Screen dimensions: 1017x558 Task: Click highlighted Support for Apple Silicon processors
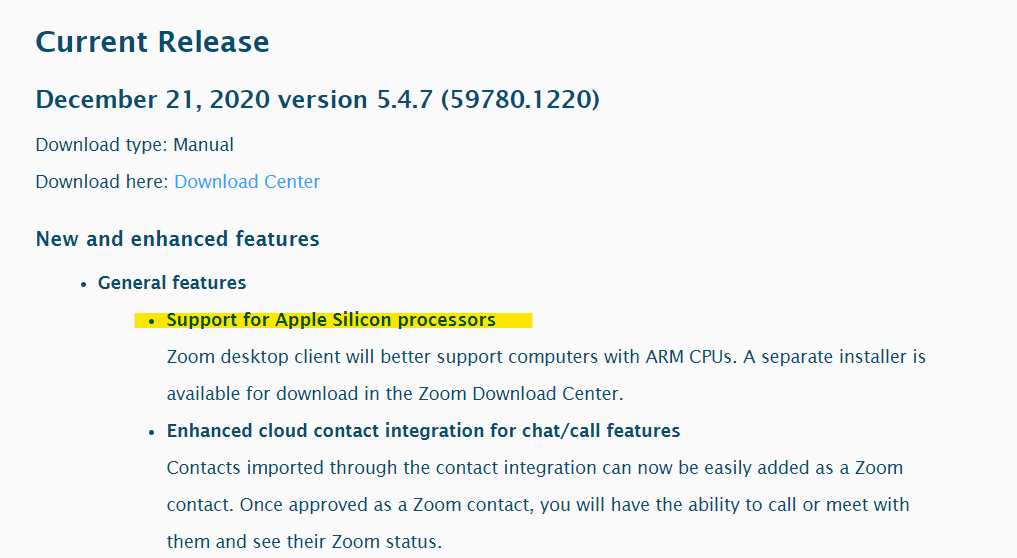331,320
